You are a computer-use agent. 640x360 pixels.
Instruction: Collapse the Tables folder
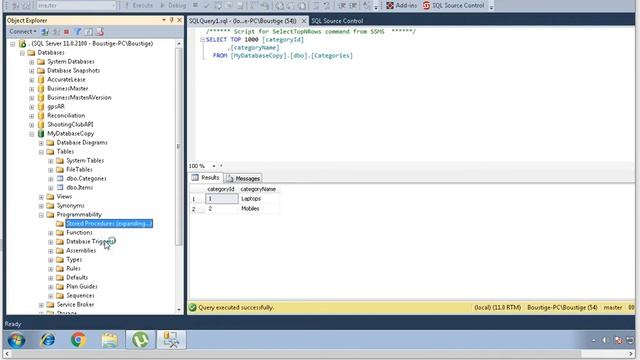(41, 152)
